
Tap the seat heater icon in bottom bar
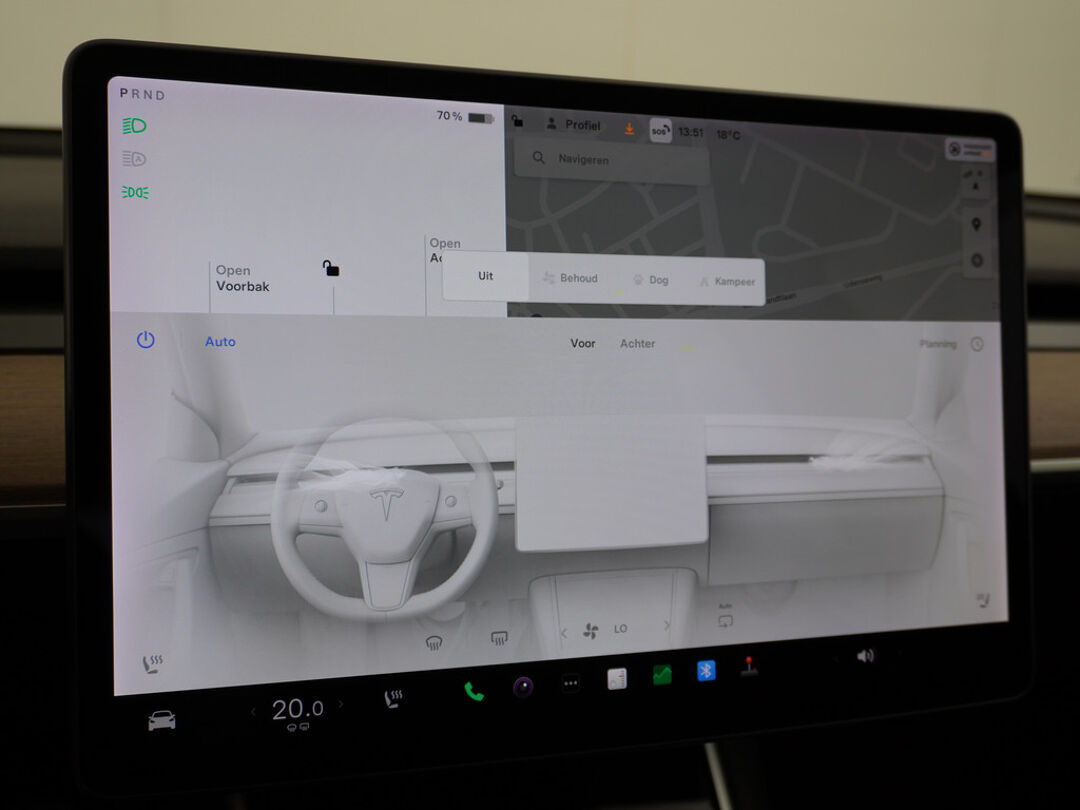point(393,698)
